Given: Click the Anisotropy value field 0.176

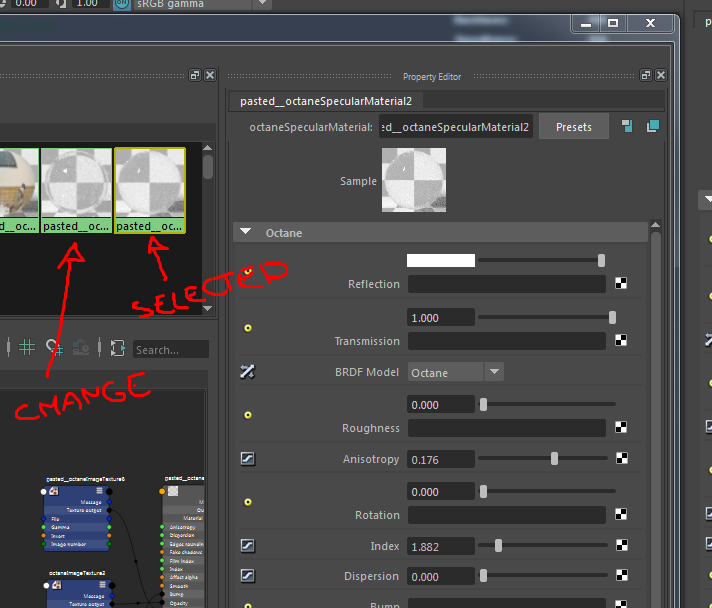Looking at the screenshot, I should tap(441, 459).
